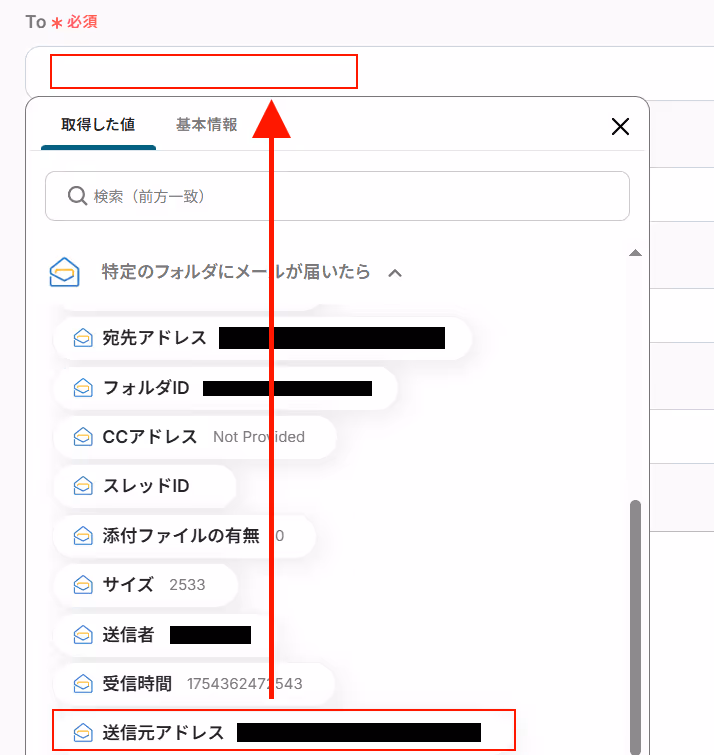Viewport: 714px width, 755px height.
Task: Click the mail icon on 受信時間 row
Action: pyautogui.click(x=83, y=684)
